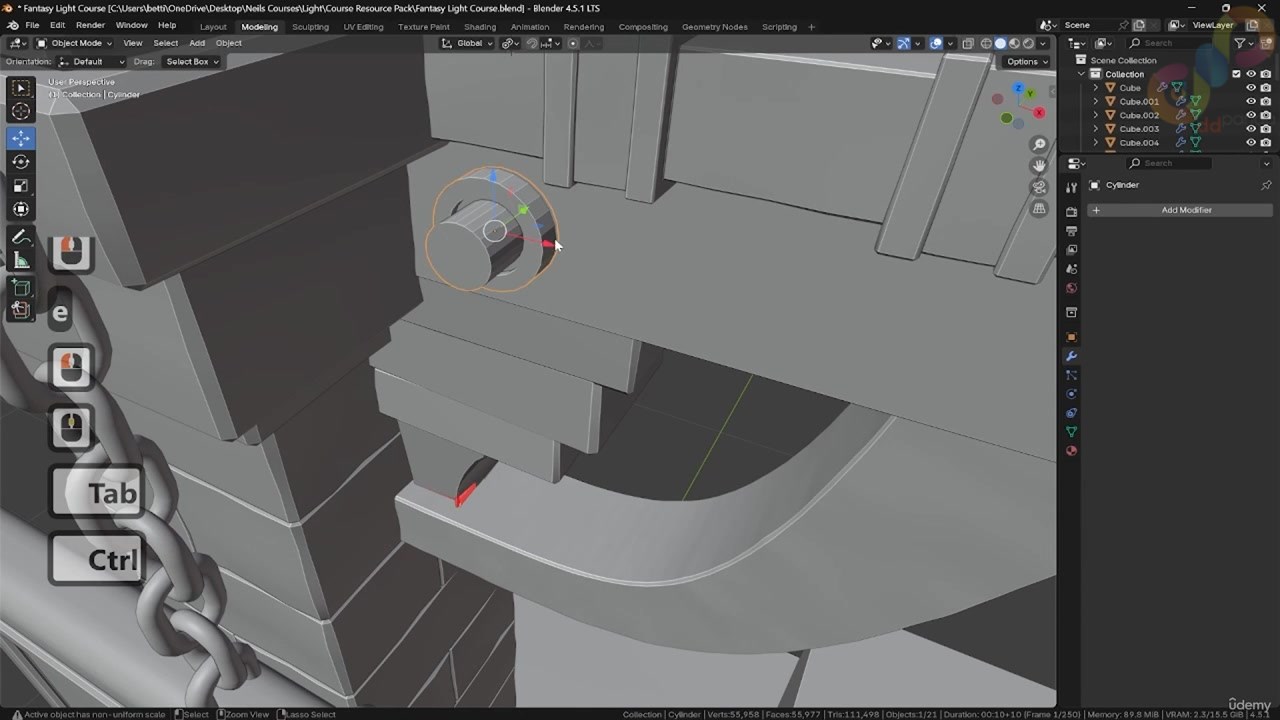The image size is (1280, 720).
Task: Open the Global transform orientation dropdown
Action: (468, 43)
